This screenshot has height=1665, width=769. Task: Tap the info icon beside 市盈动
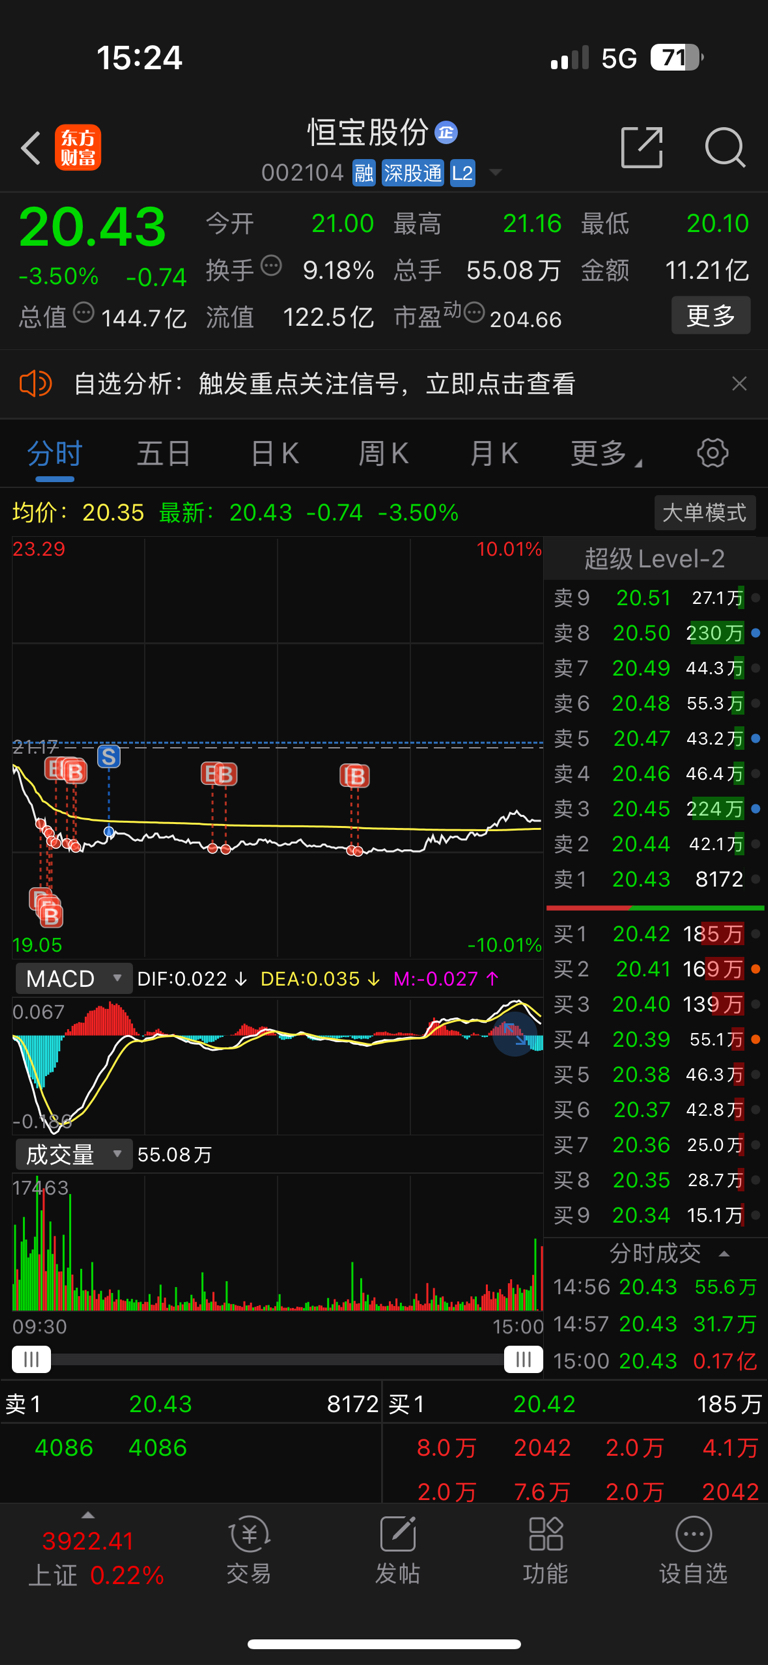tap(474, 314)
